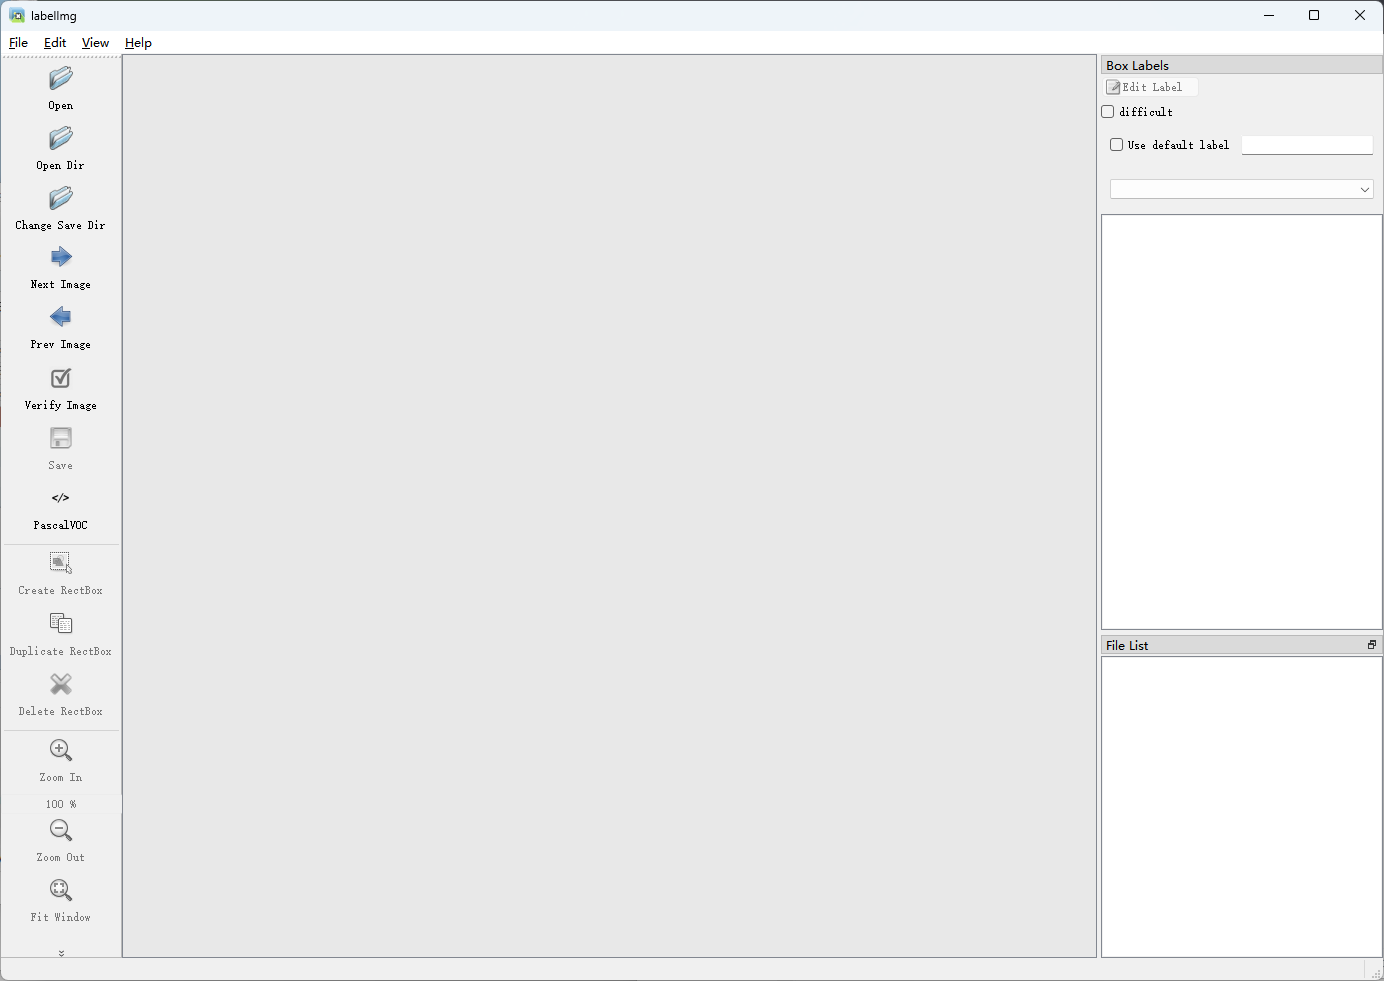Click the Save floppy disk icon
Screen dimensions: 1384x981
point(61,438)
